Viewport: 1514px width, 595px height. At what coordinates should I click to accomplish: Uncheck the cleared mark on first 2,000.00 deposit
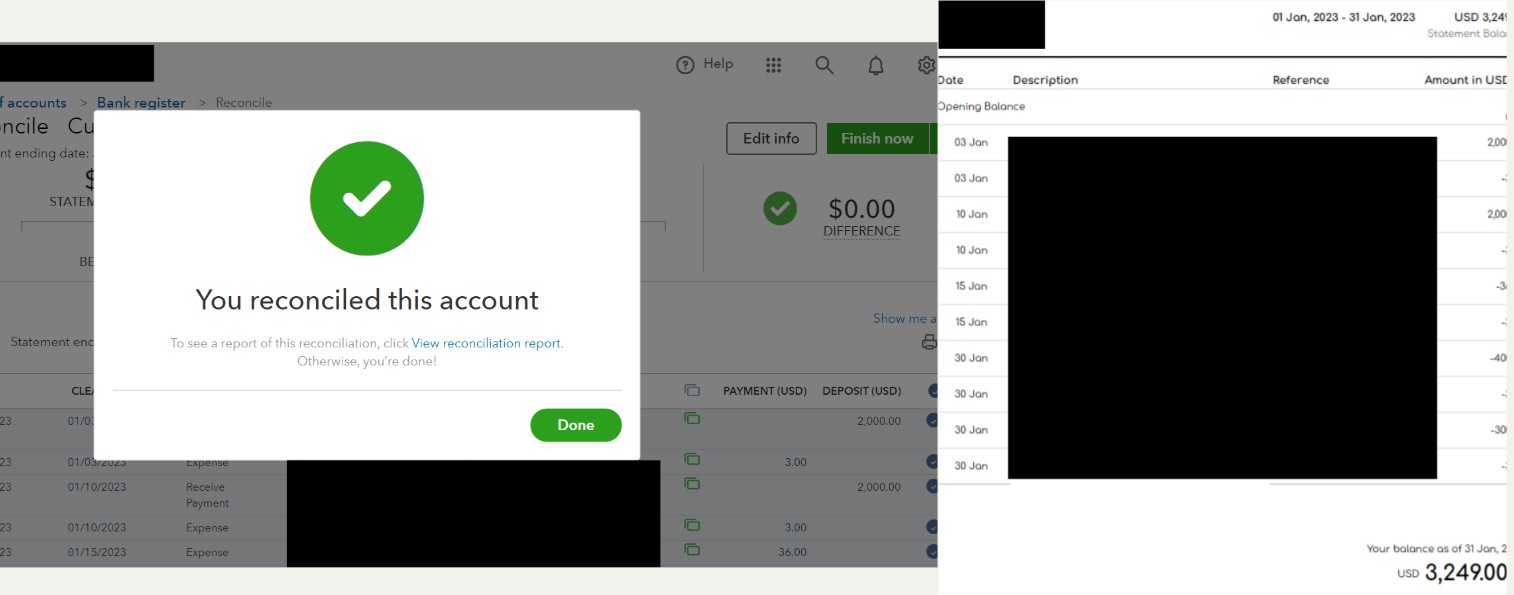point(933,422)
